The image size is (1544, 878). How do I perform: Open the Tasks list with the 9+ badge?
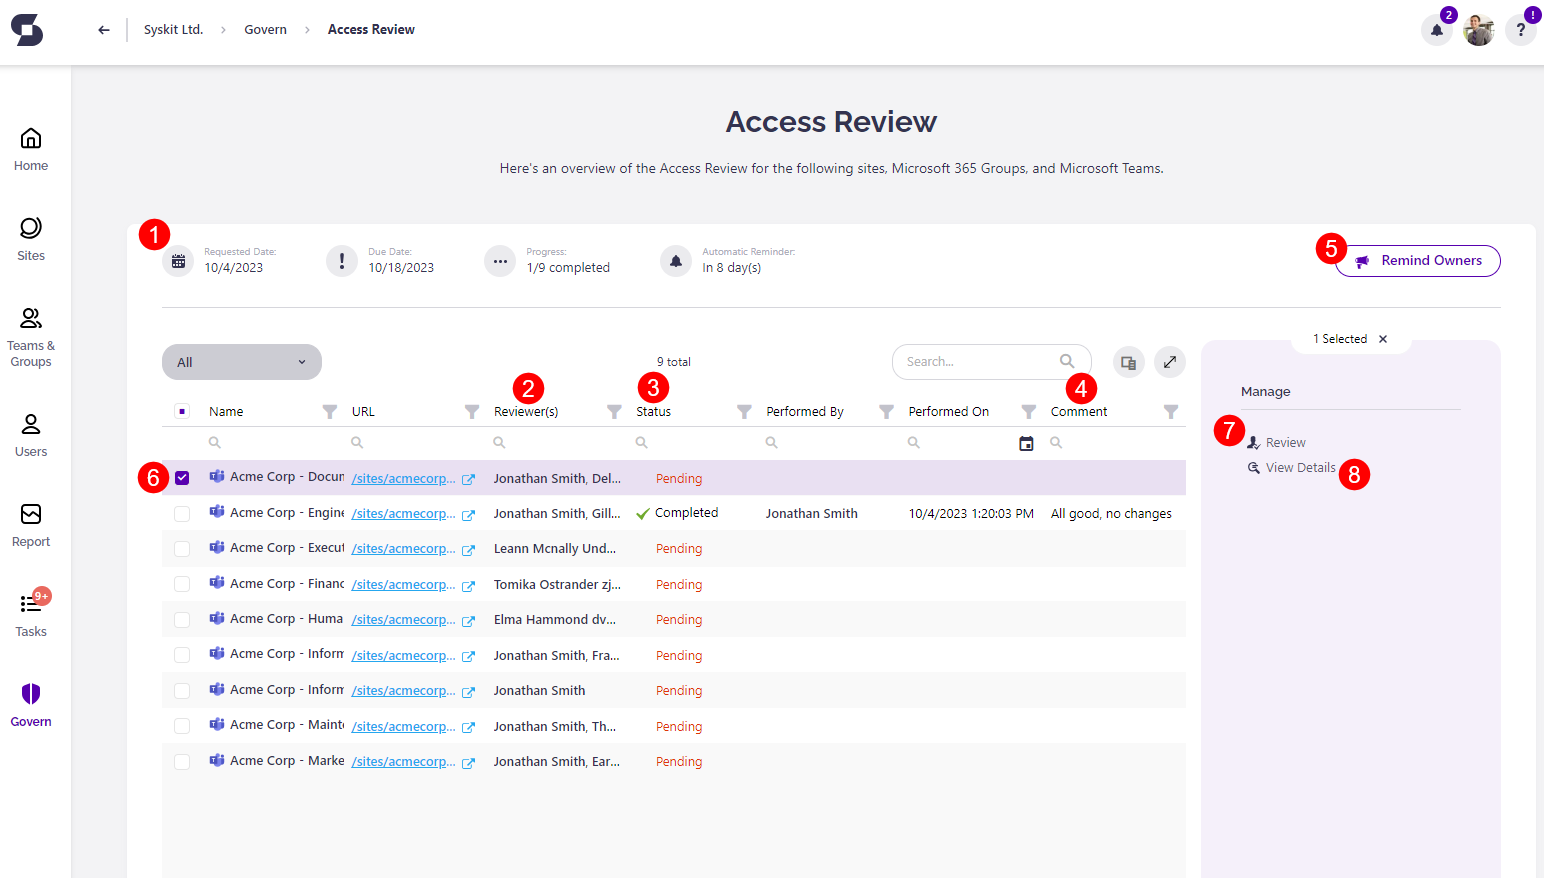pos(30,614)
